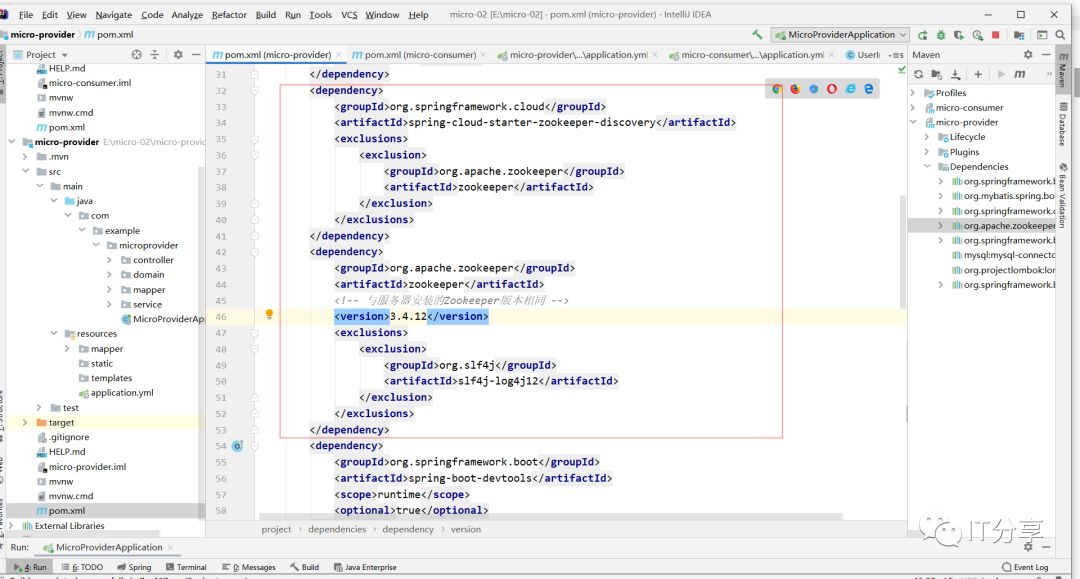Open the VCS menu
This screenshot has width=1080, height=579.
click(x=349, y=14)
